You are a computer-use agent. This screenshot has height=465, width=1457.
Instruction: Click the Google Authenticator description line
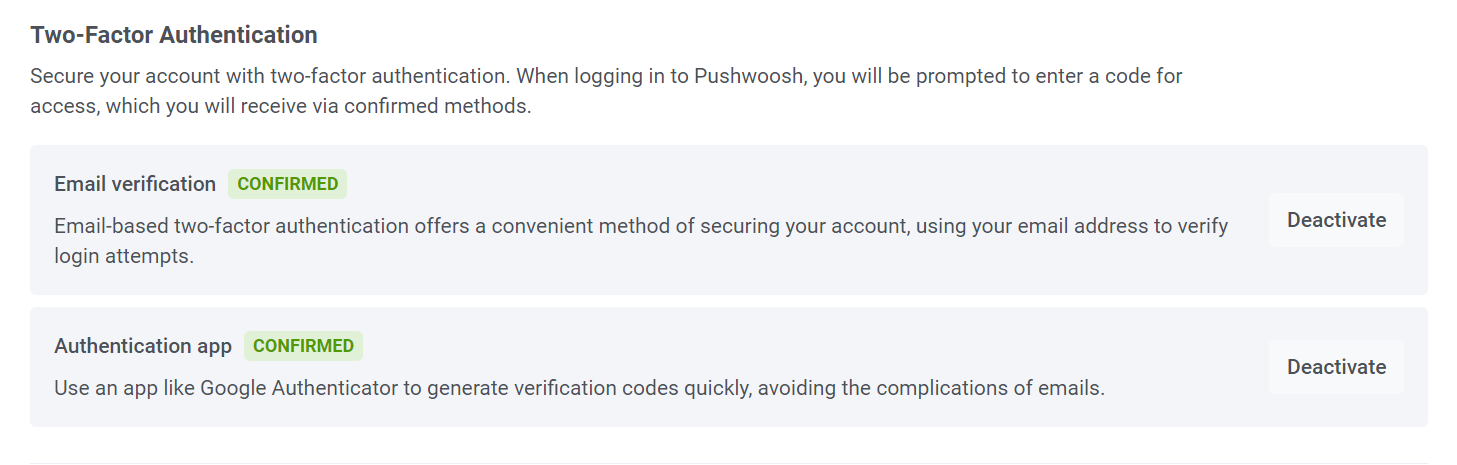click(579, 388)
